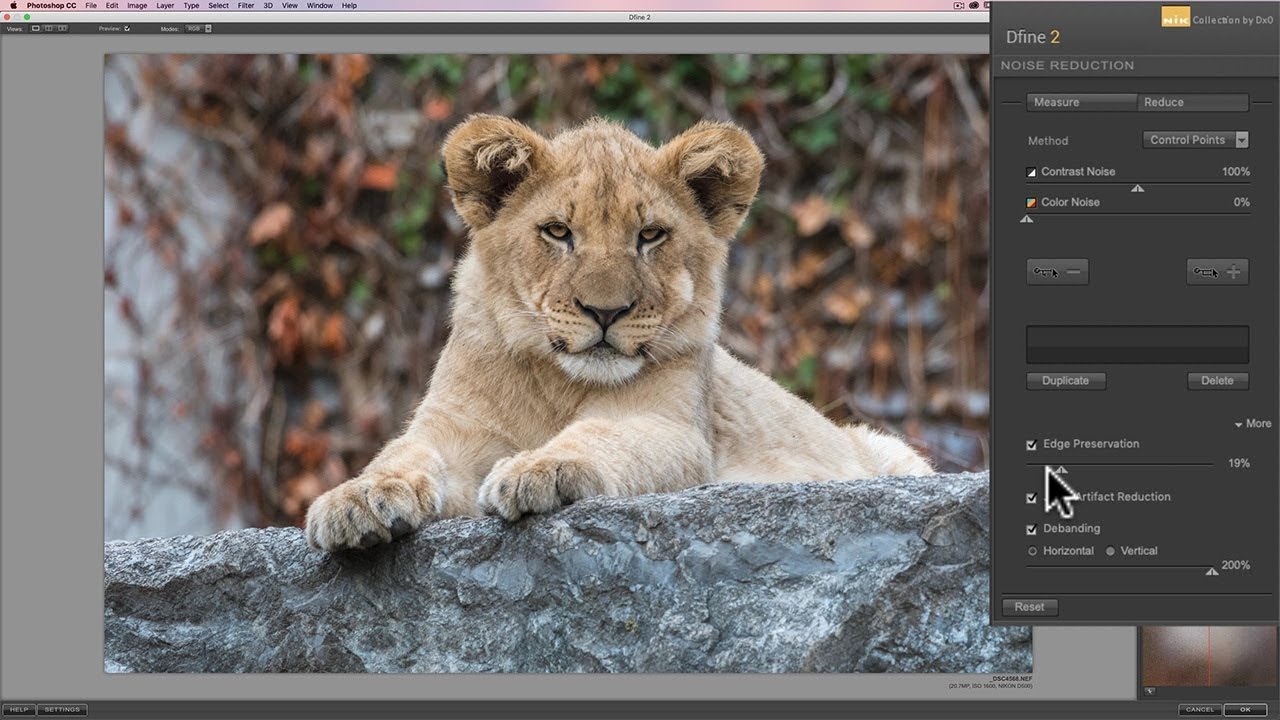Click the Edge Preservation slider track
Viewport: 1280px width, 720px height.
point(1120,464)
